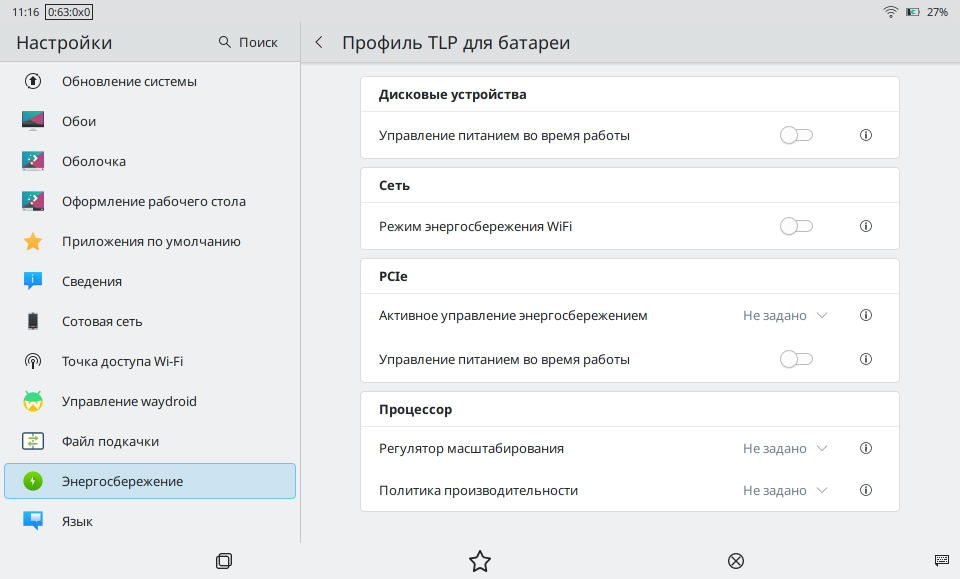Tap the star home icon in bottom bar
Viewport: 960px width, 579px height.
(480, 561)
